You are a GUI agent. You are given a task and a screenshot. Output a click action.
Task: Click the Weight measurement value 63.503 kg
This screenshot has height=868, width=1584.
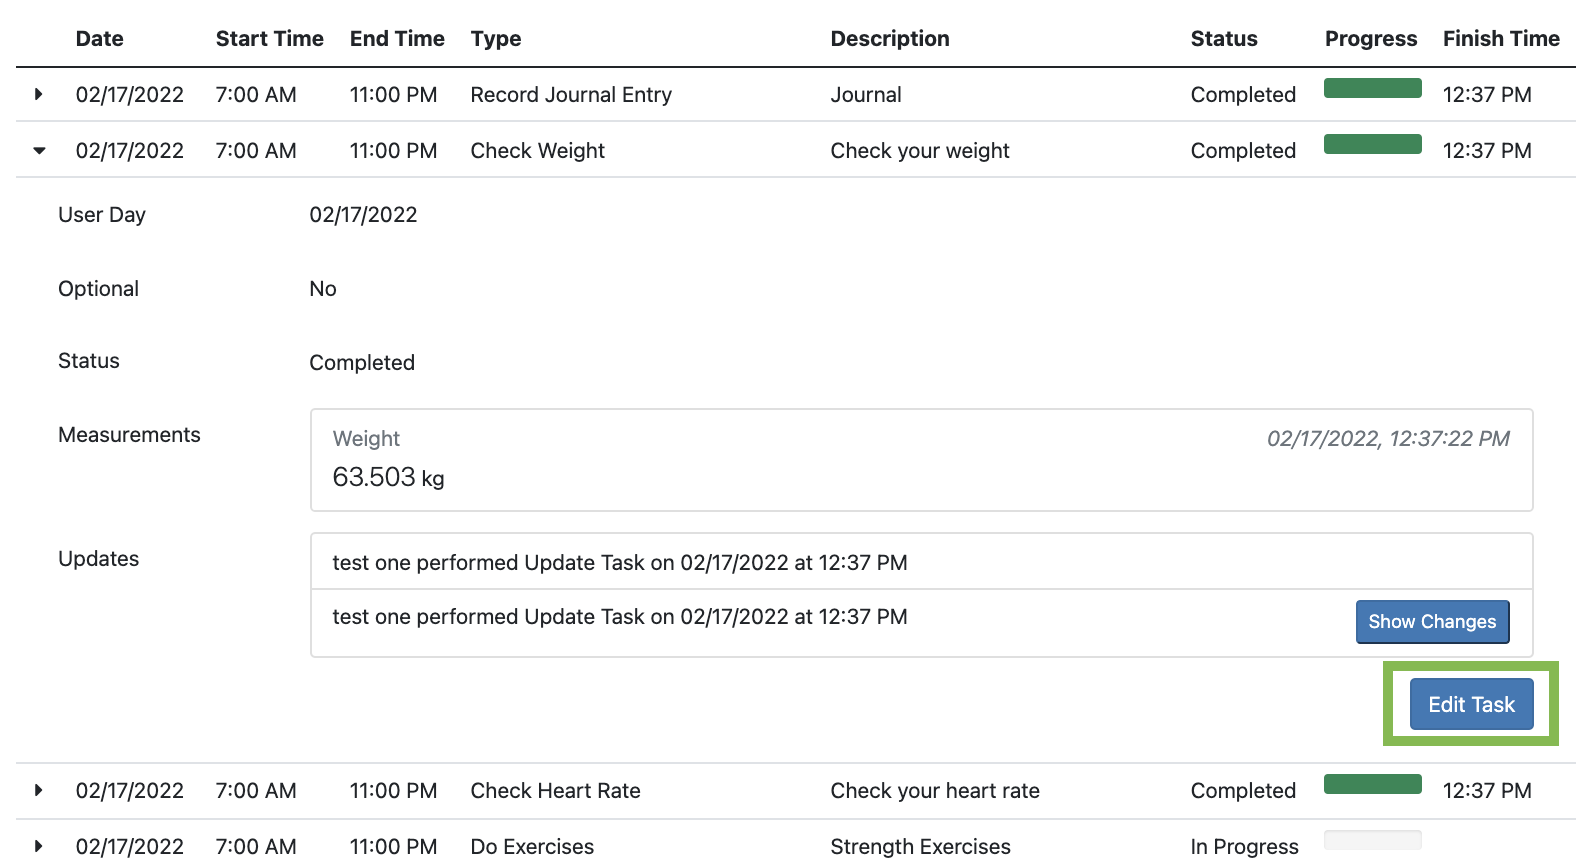(388, 477)
